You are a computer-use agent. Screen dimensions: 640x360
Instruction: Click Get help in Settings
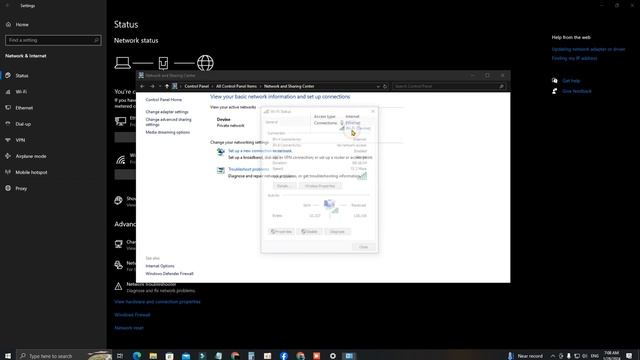(x=571, y=81)
